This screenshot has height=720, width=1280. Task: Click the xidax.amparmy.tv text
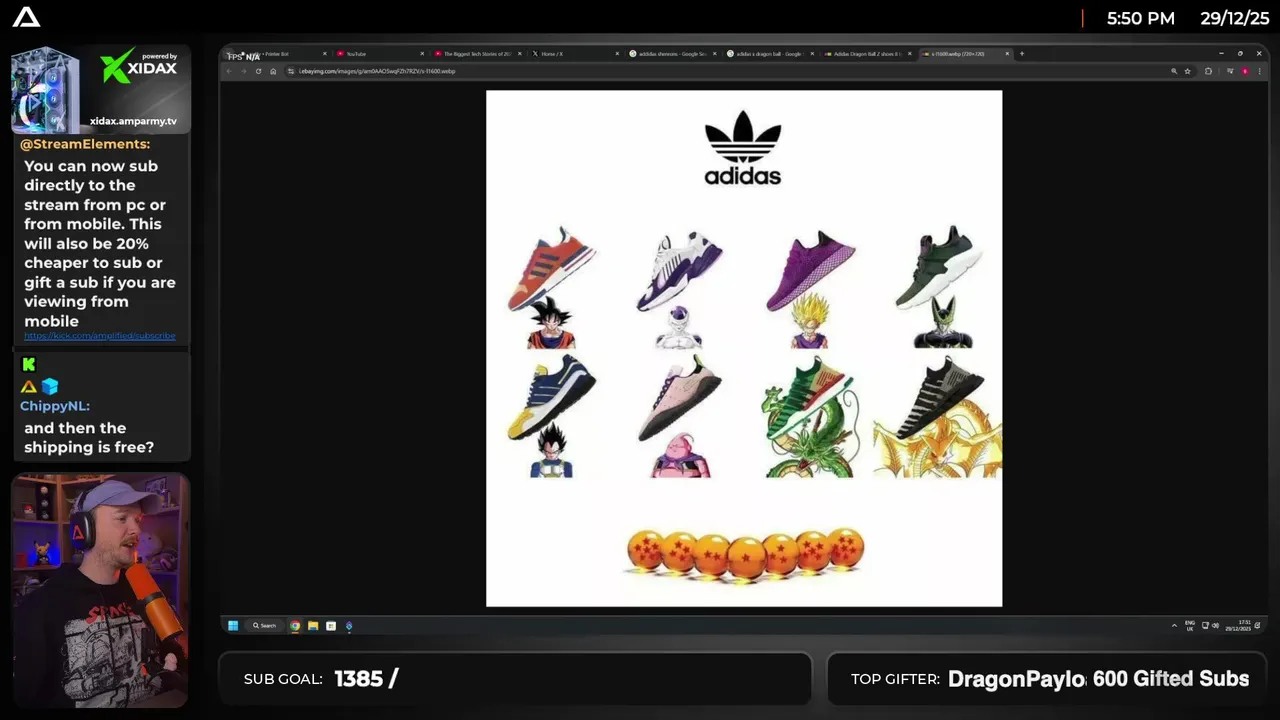[133, 121]
